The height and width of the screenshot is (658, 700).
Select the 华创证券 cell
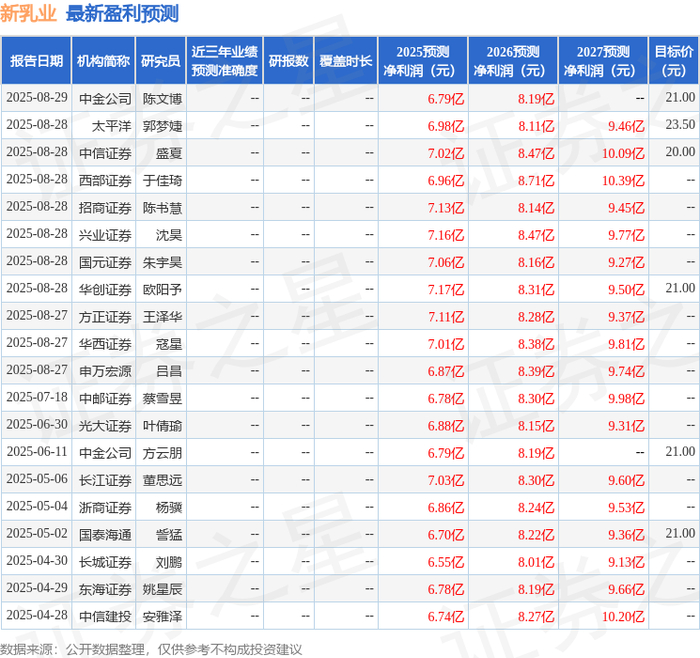[105, 289]
